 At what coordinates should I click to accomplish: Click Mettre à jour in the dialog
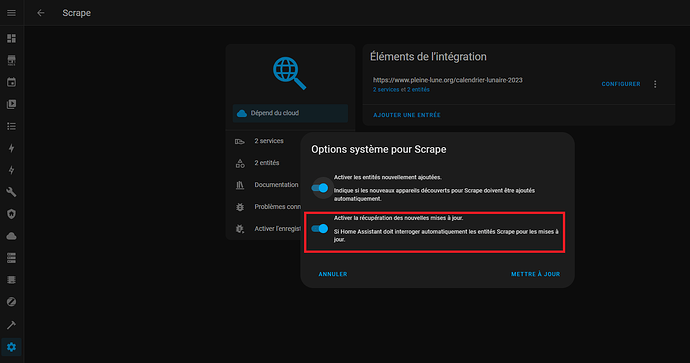click(x=535, y=274)
